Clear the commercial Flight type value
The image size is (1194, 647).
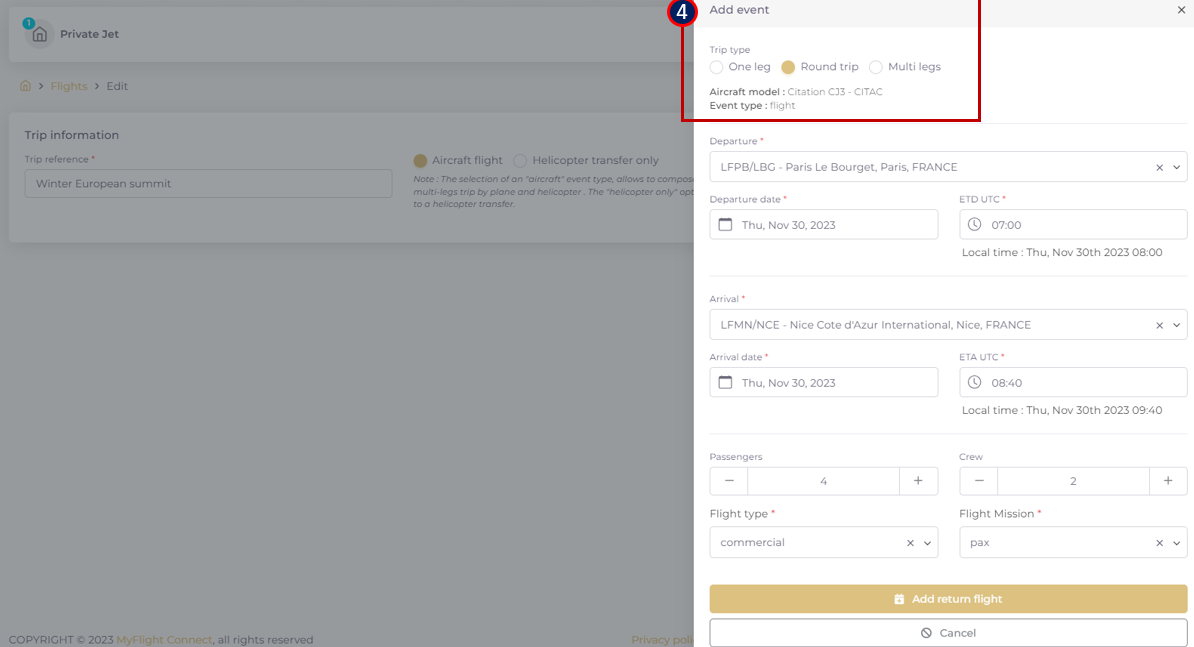pos(910,543)
